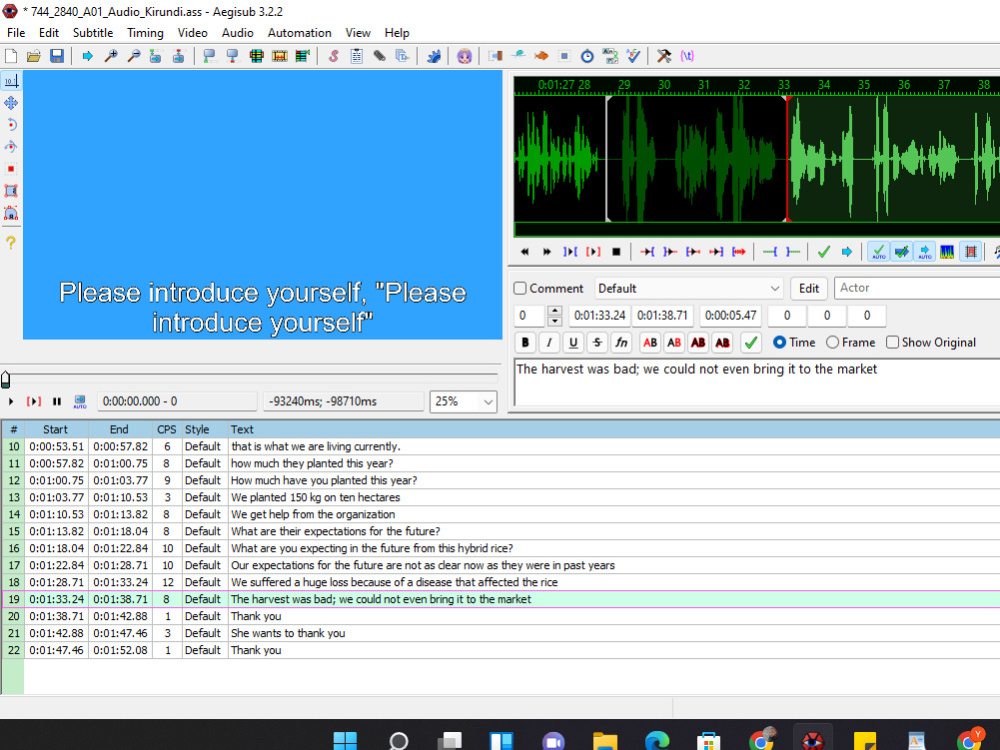
Task: Select the Drag subtitles cross-arrow tool
Action: 11,103
